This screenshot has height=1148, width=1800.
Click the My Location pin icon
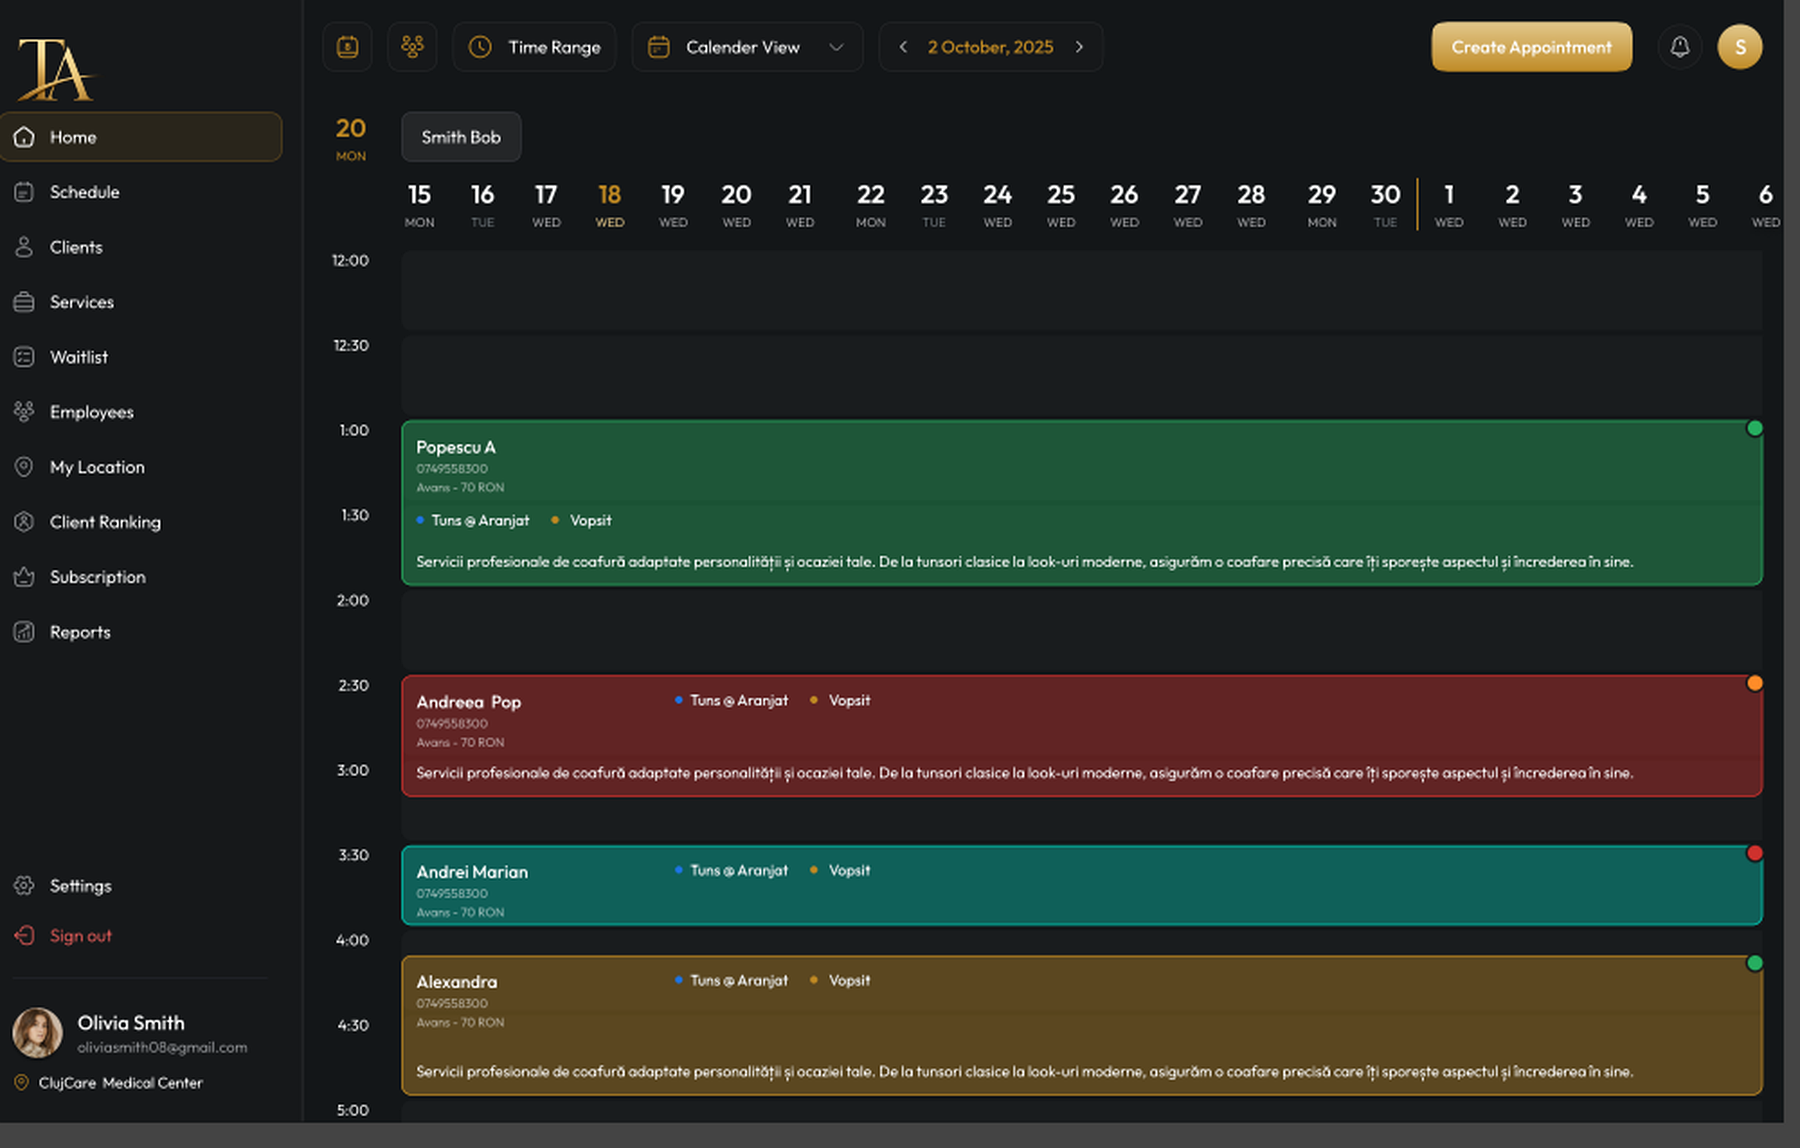pyautogui.click(x=24, y=467)
